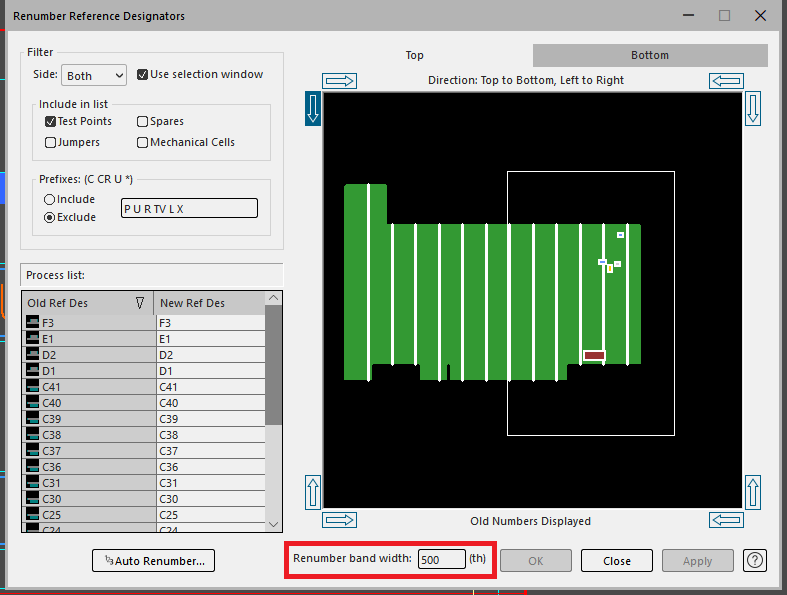
Task: Select the Include prefixes radio button
Action: pyautogui.click(x=49, y=200)
